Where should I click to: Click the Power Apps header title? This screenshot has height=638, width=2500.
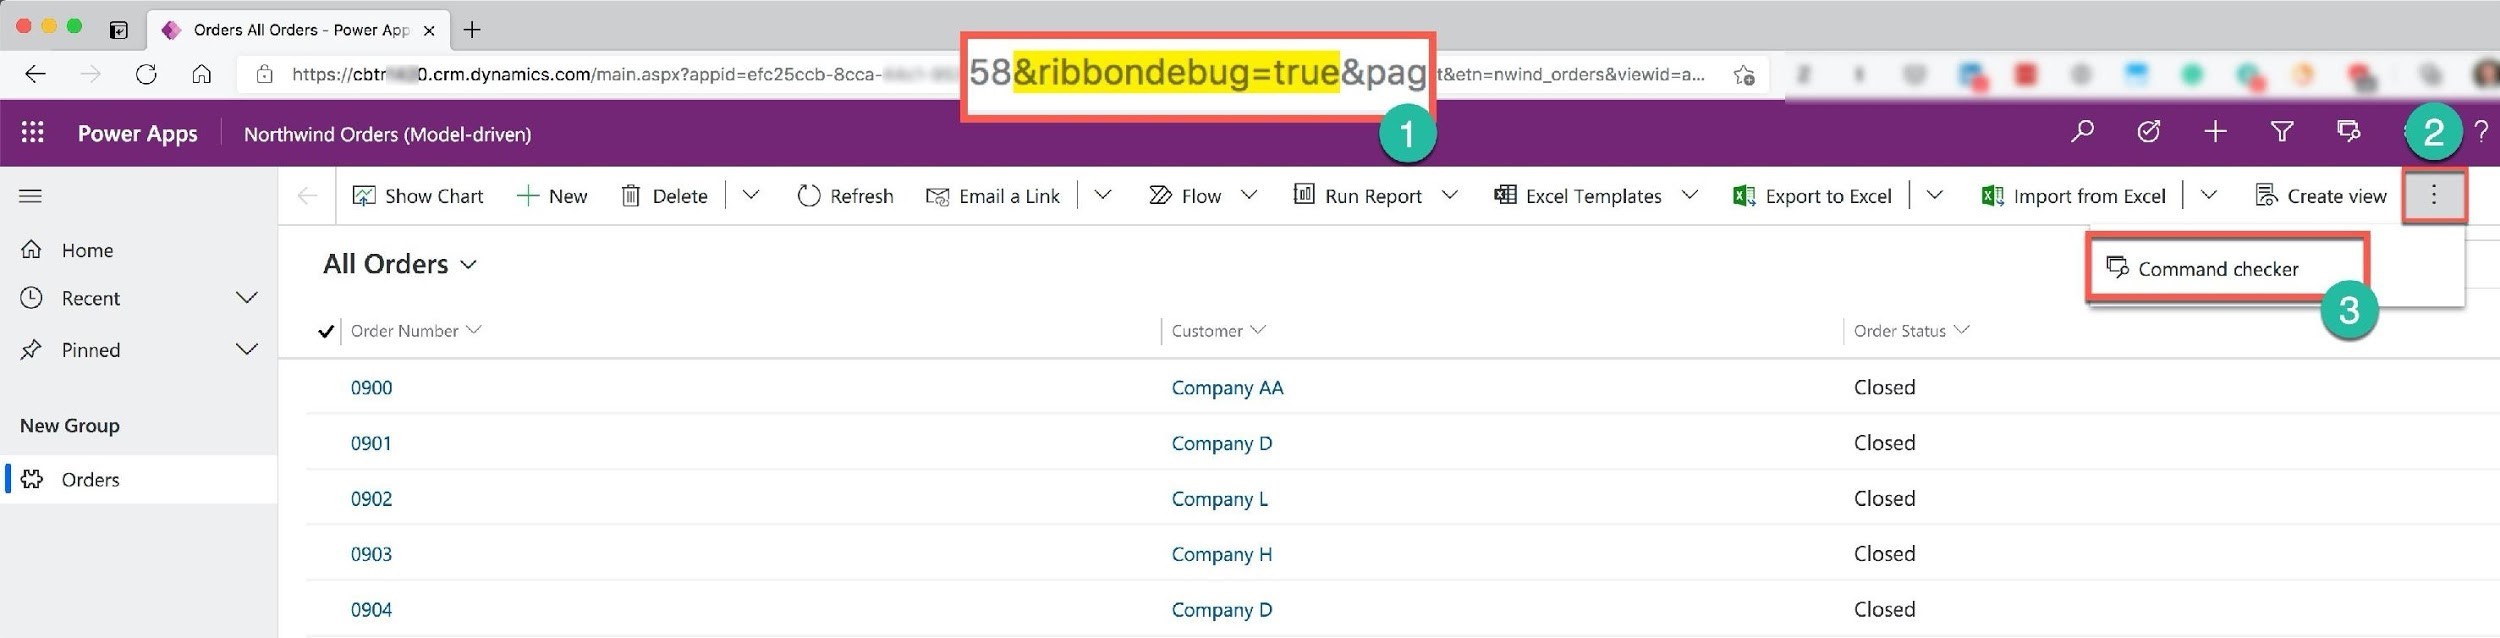[138, 133]
